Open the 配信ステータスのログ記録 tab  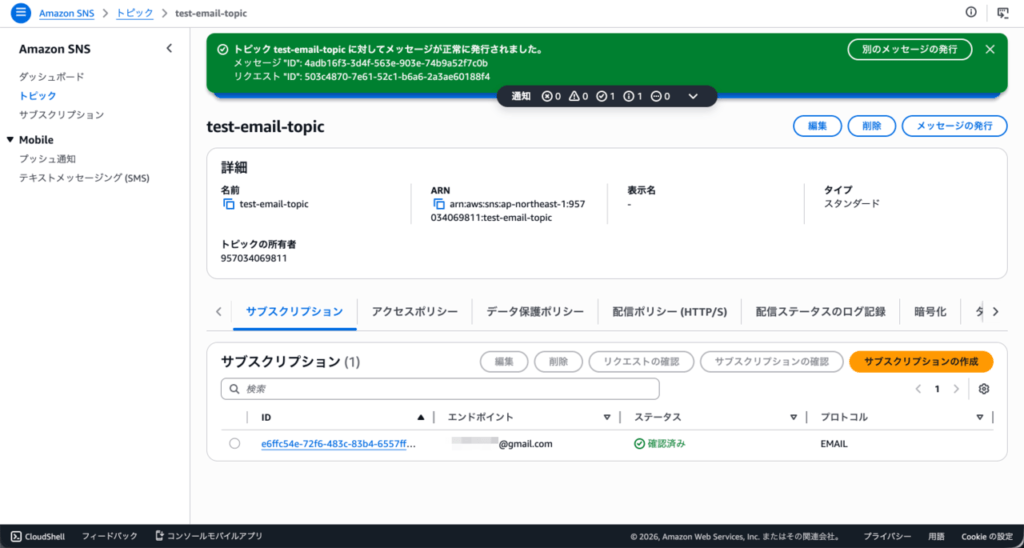click(820, 312)
